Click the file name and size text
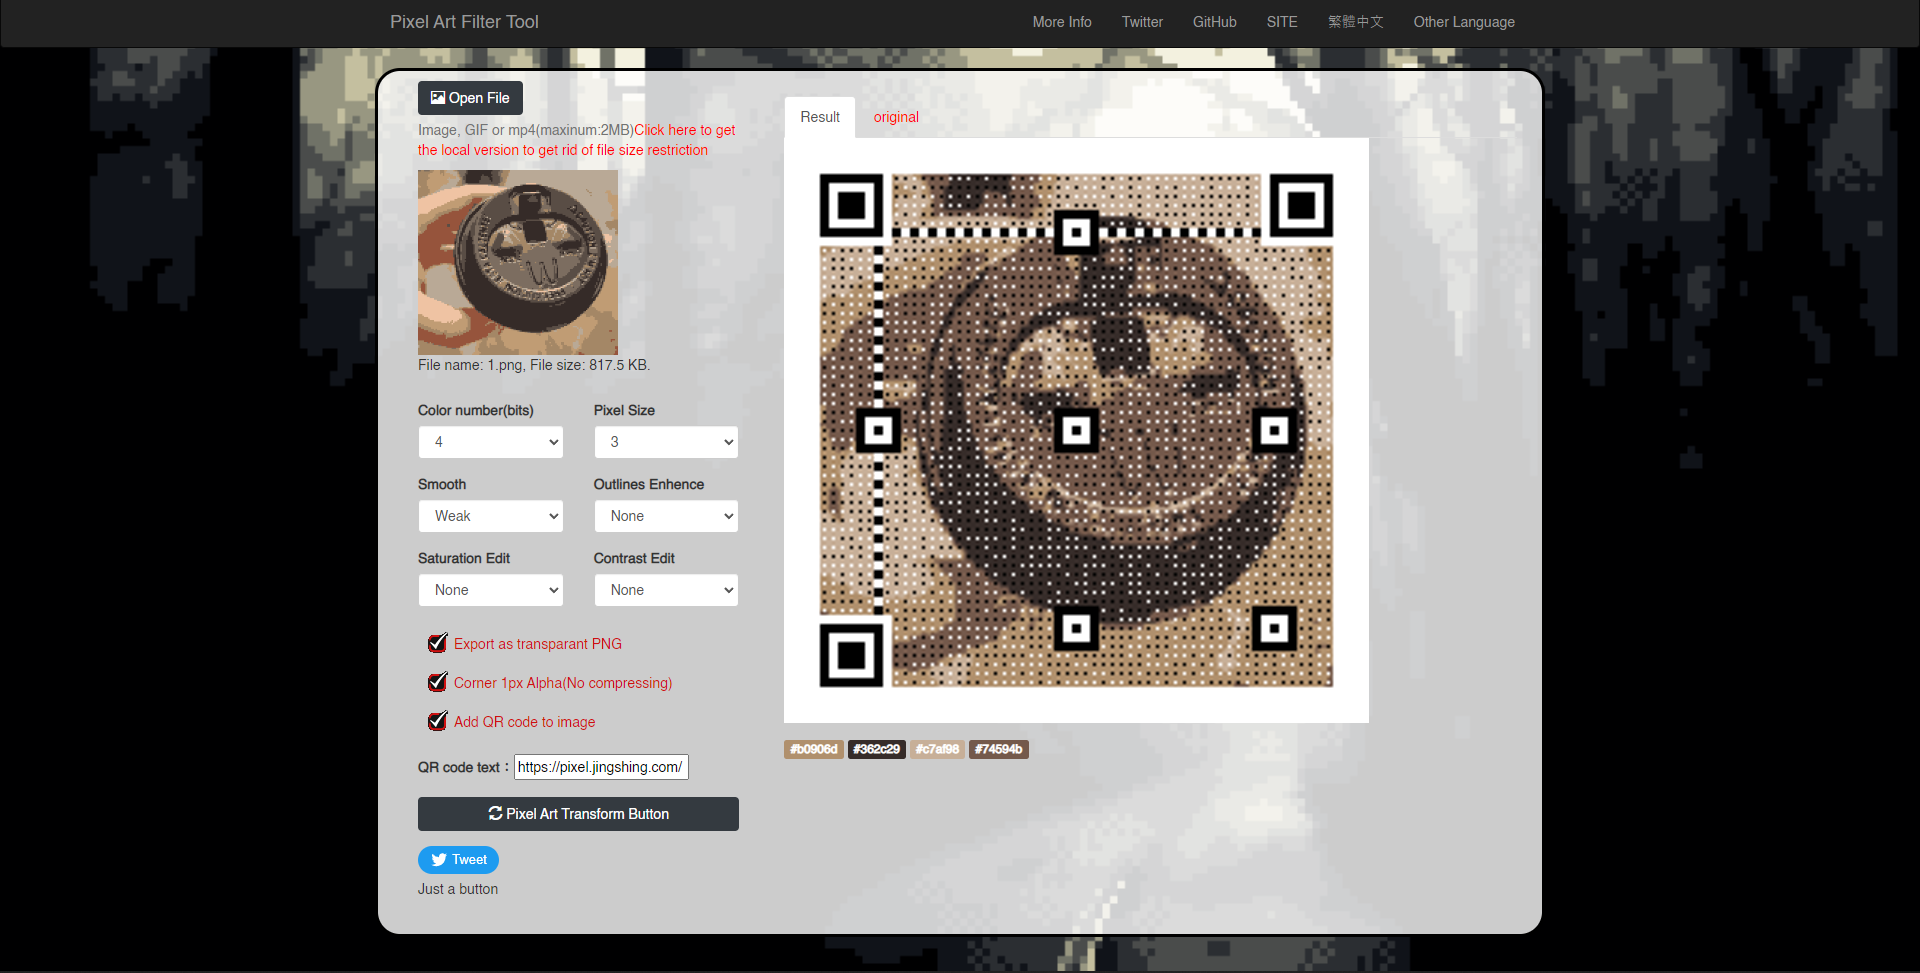The height and width of the screenshot is (973, 1920). 534,365
